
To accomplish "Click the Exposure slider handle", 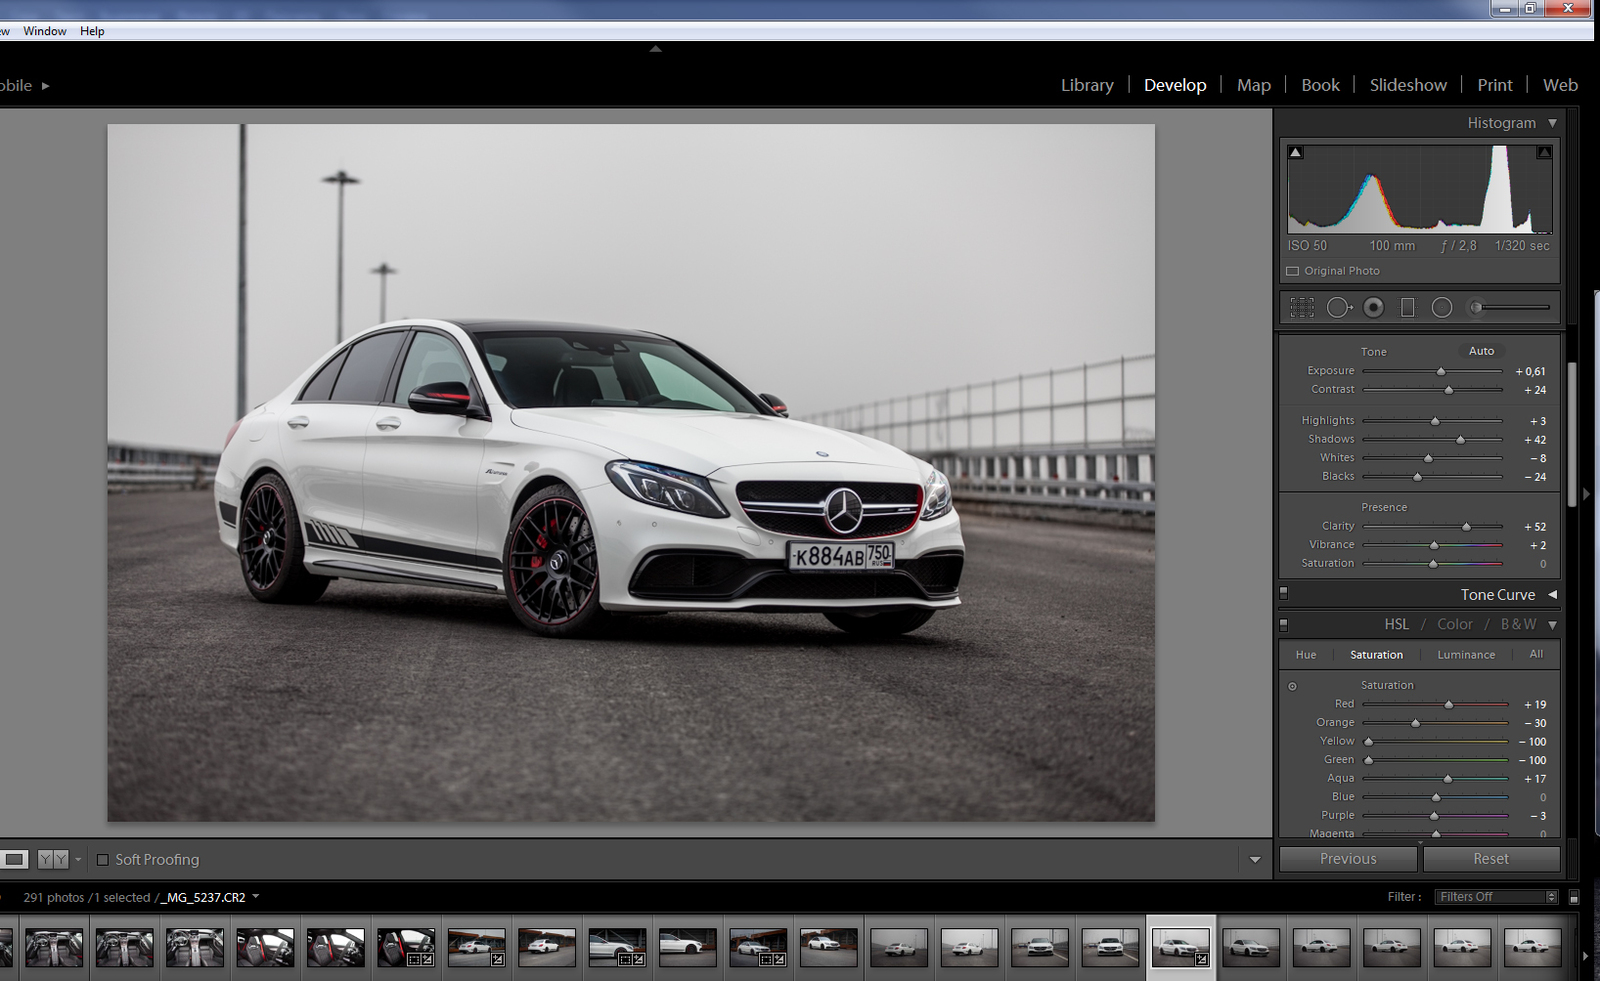I will point(1441,372).
